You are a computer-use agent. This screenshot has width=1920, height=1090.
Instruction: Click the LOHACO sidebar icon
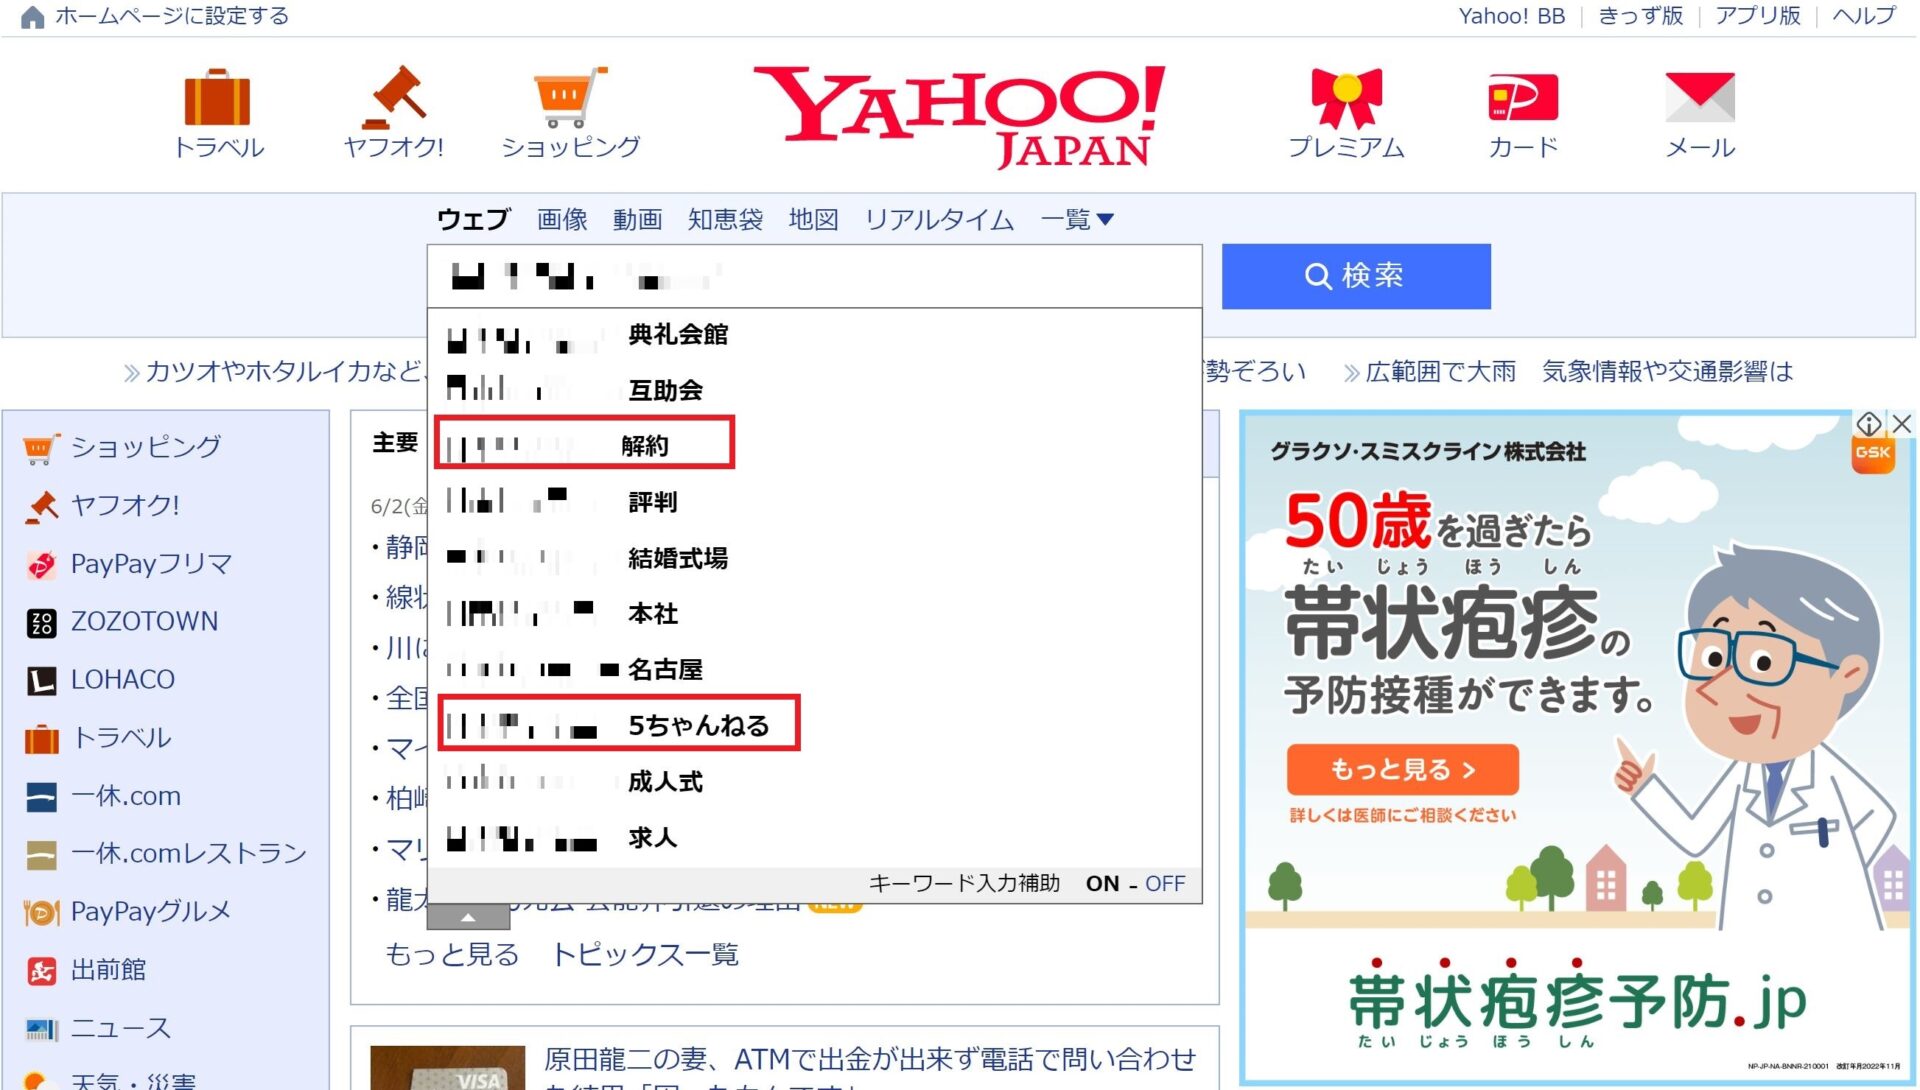41,681
